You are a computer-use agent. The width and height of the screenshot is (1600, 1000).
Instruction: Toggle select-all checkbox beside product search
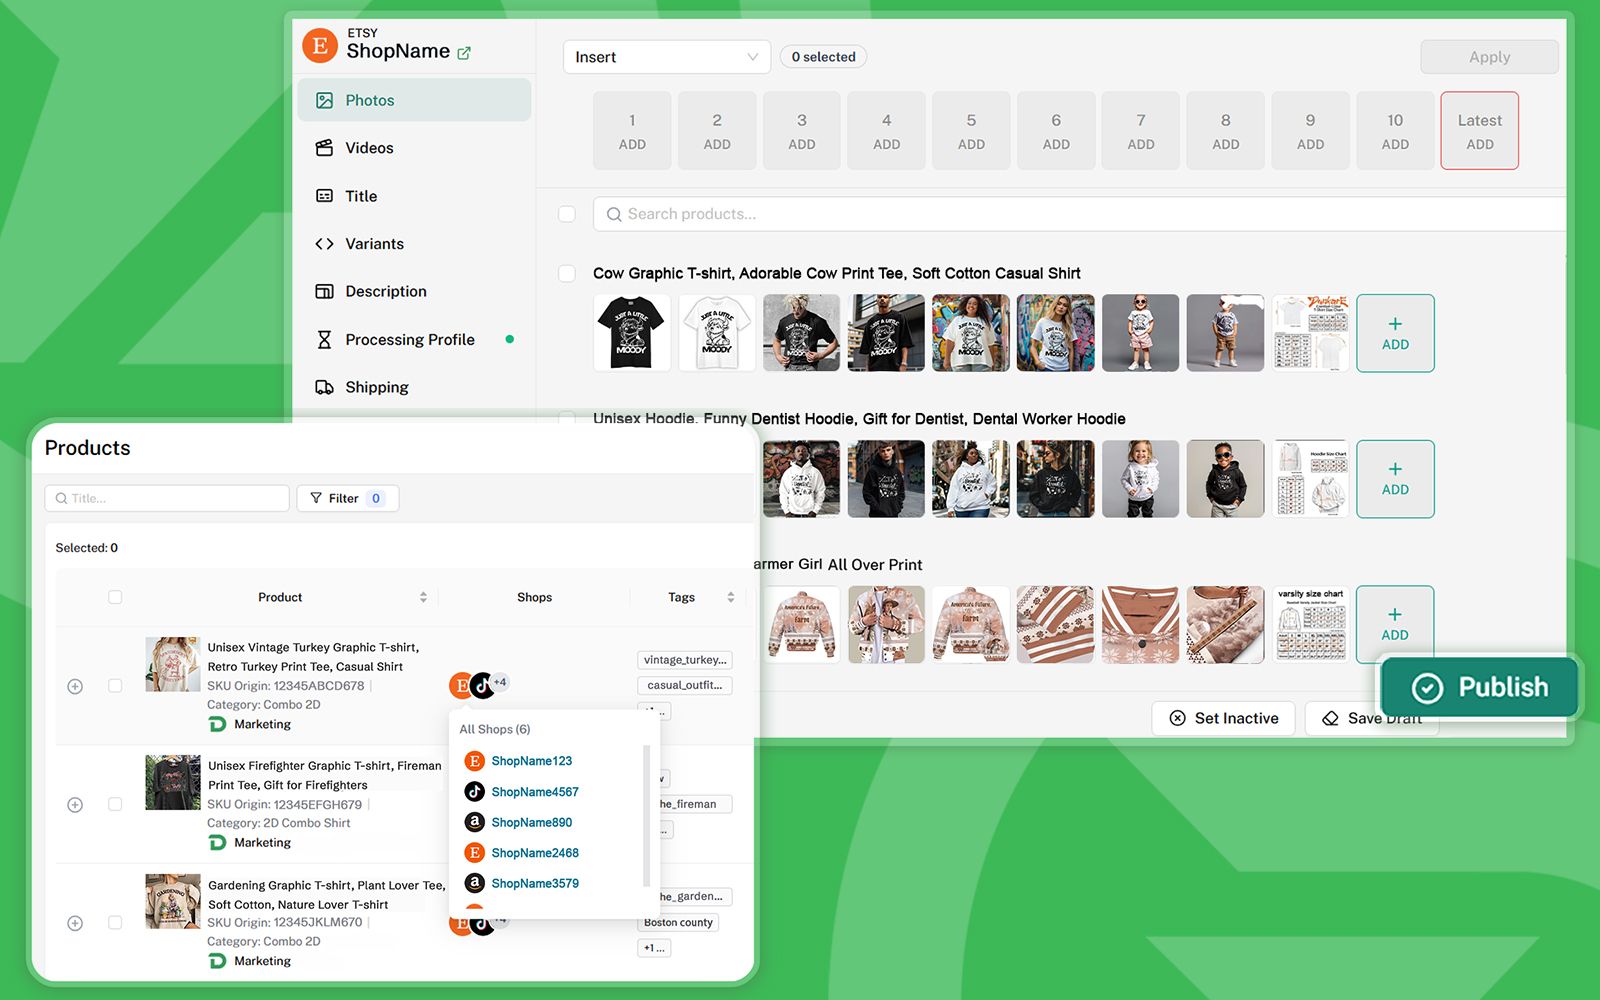[x=567, y=214]
